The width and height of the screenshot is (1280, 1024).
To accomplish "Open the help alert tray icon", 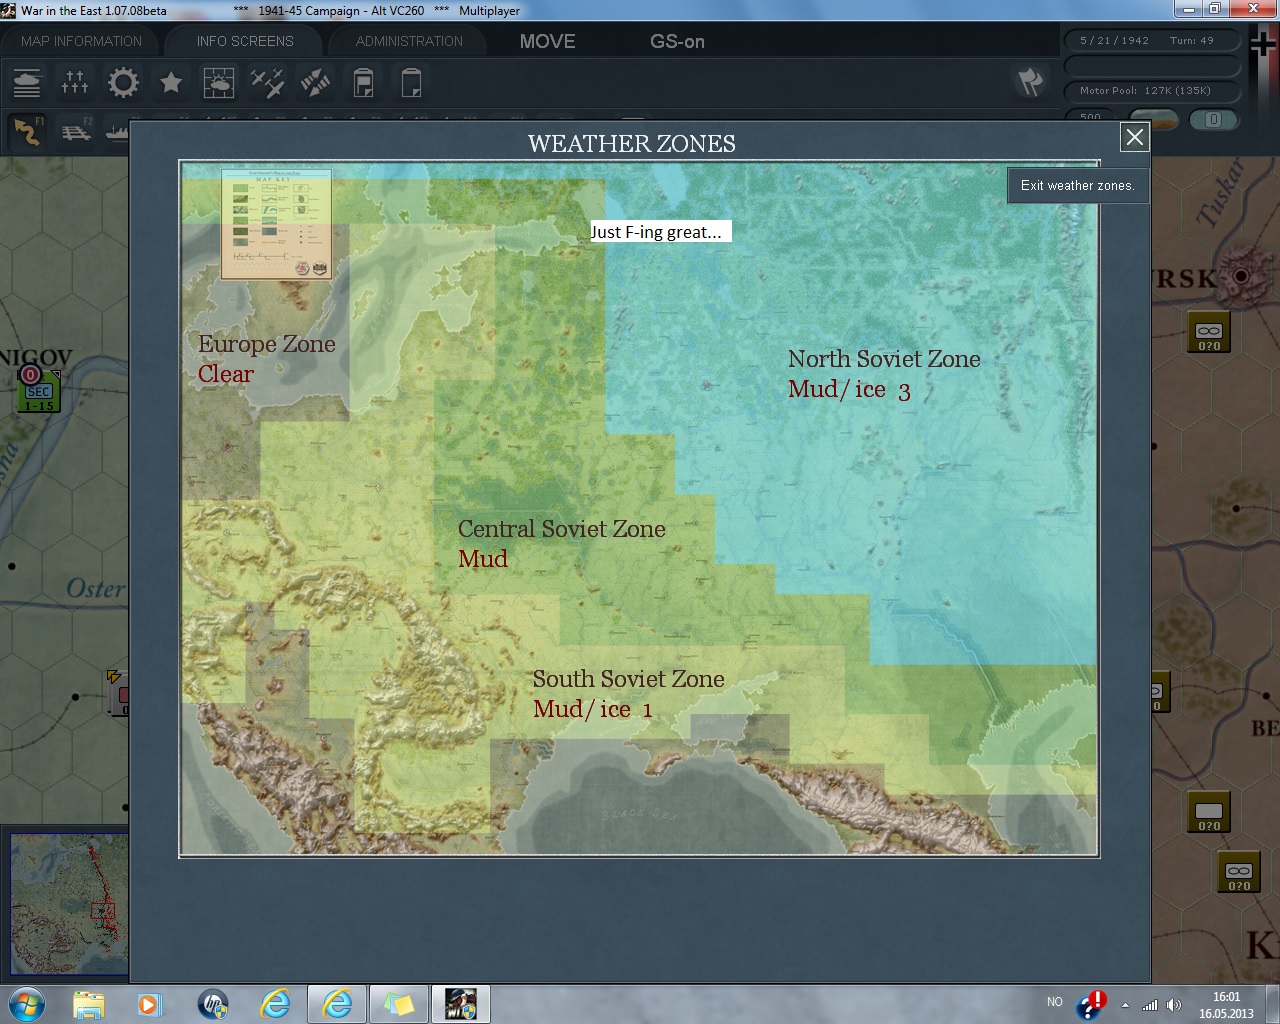I will [x=1091, y=1004].
